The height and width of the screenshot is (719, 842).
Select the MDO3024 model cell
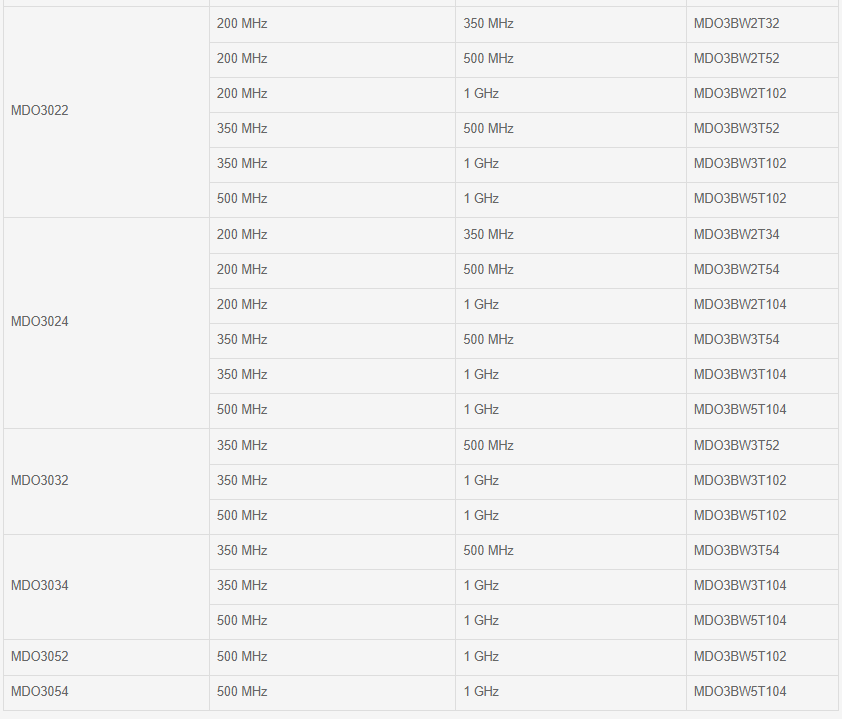point(40,322)
